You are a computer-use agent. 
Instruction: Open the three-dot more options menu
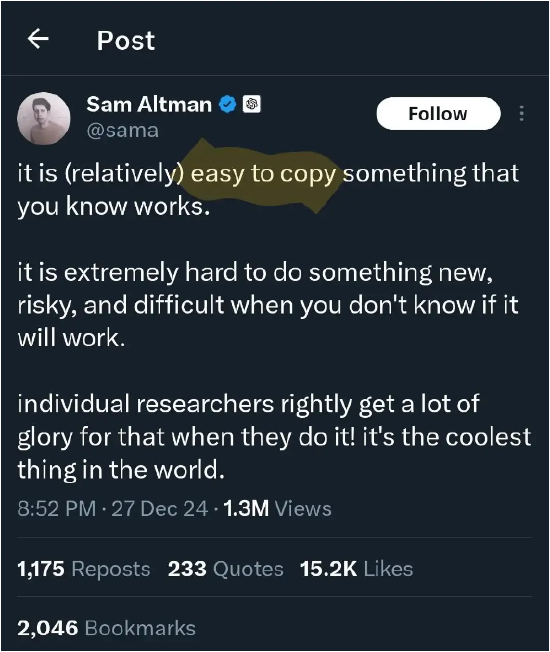521,114
